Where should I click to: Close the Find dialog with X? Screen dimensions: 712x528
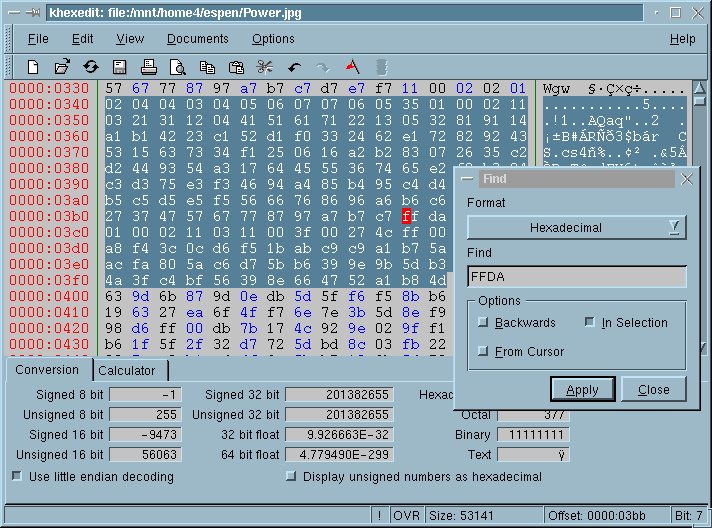(x=687, y=179)
